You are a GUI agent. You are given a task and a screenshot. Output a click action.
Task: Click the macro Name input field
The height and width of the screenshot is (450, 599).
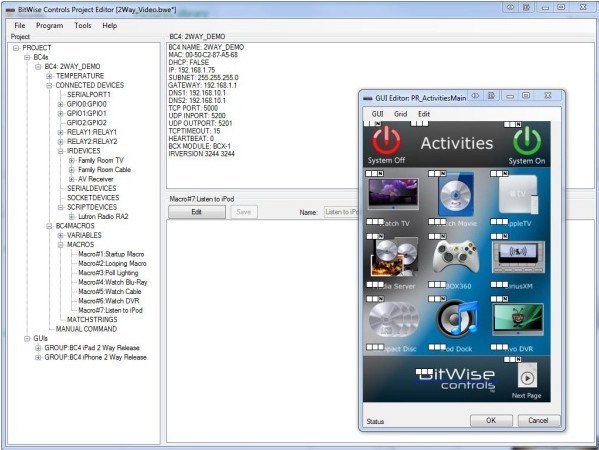click(342, 212)
